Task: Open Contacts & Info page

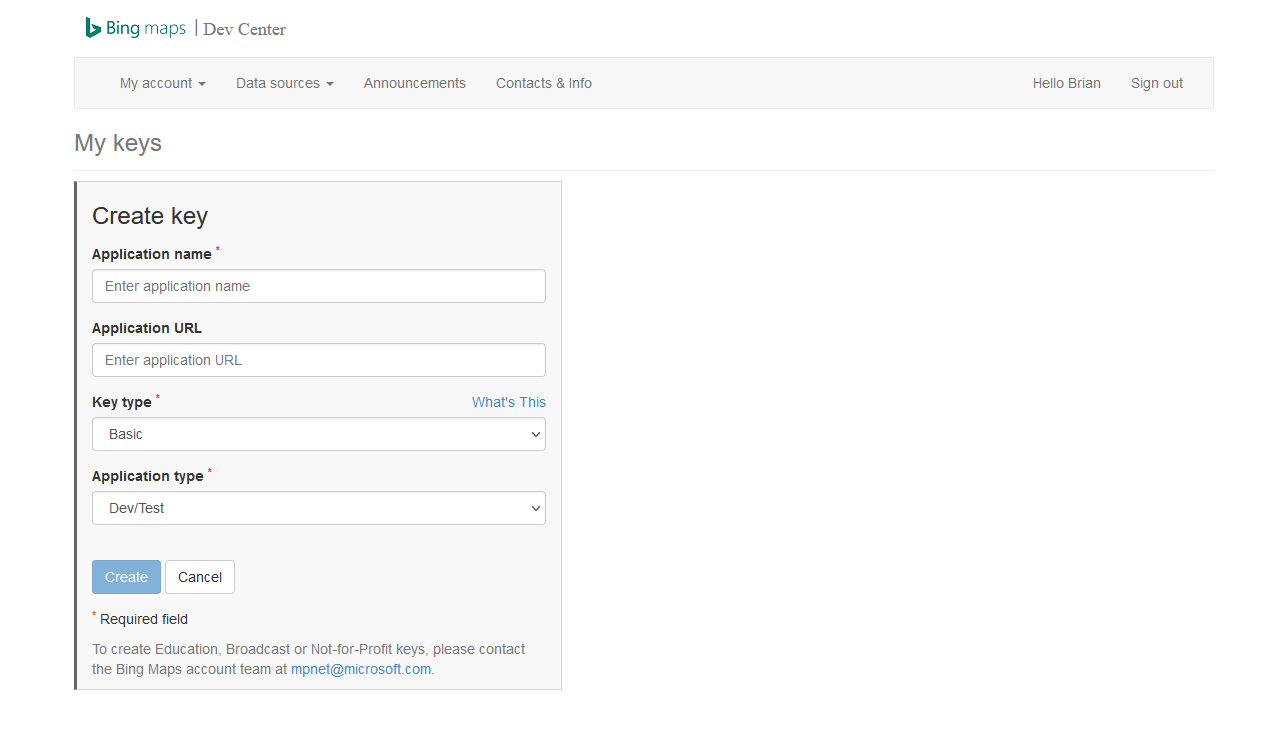Action: [x=544, y=83]
